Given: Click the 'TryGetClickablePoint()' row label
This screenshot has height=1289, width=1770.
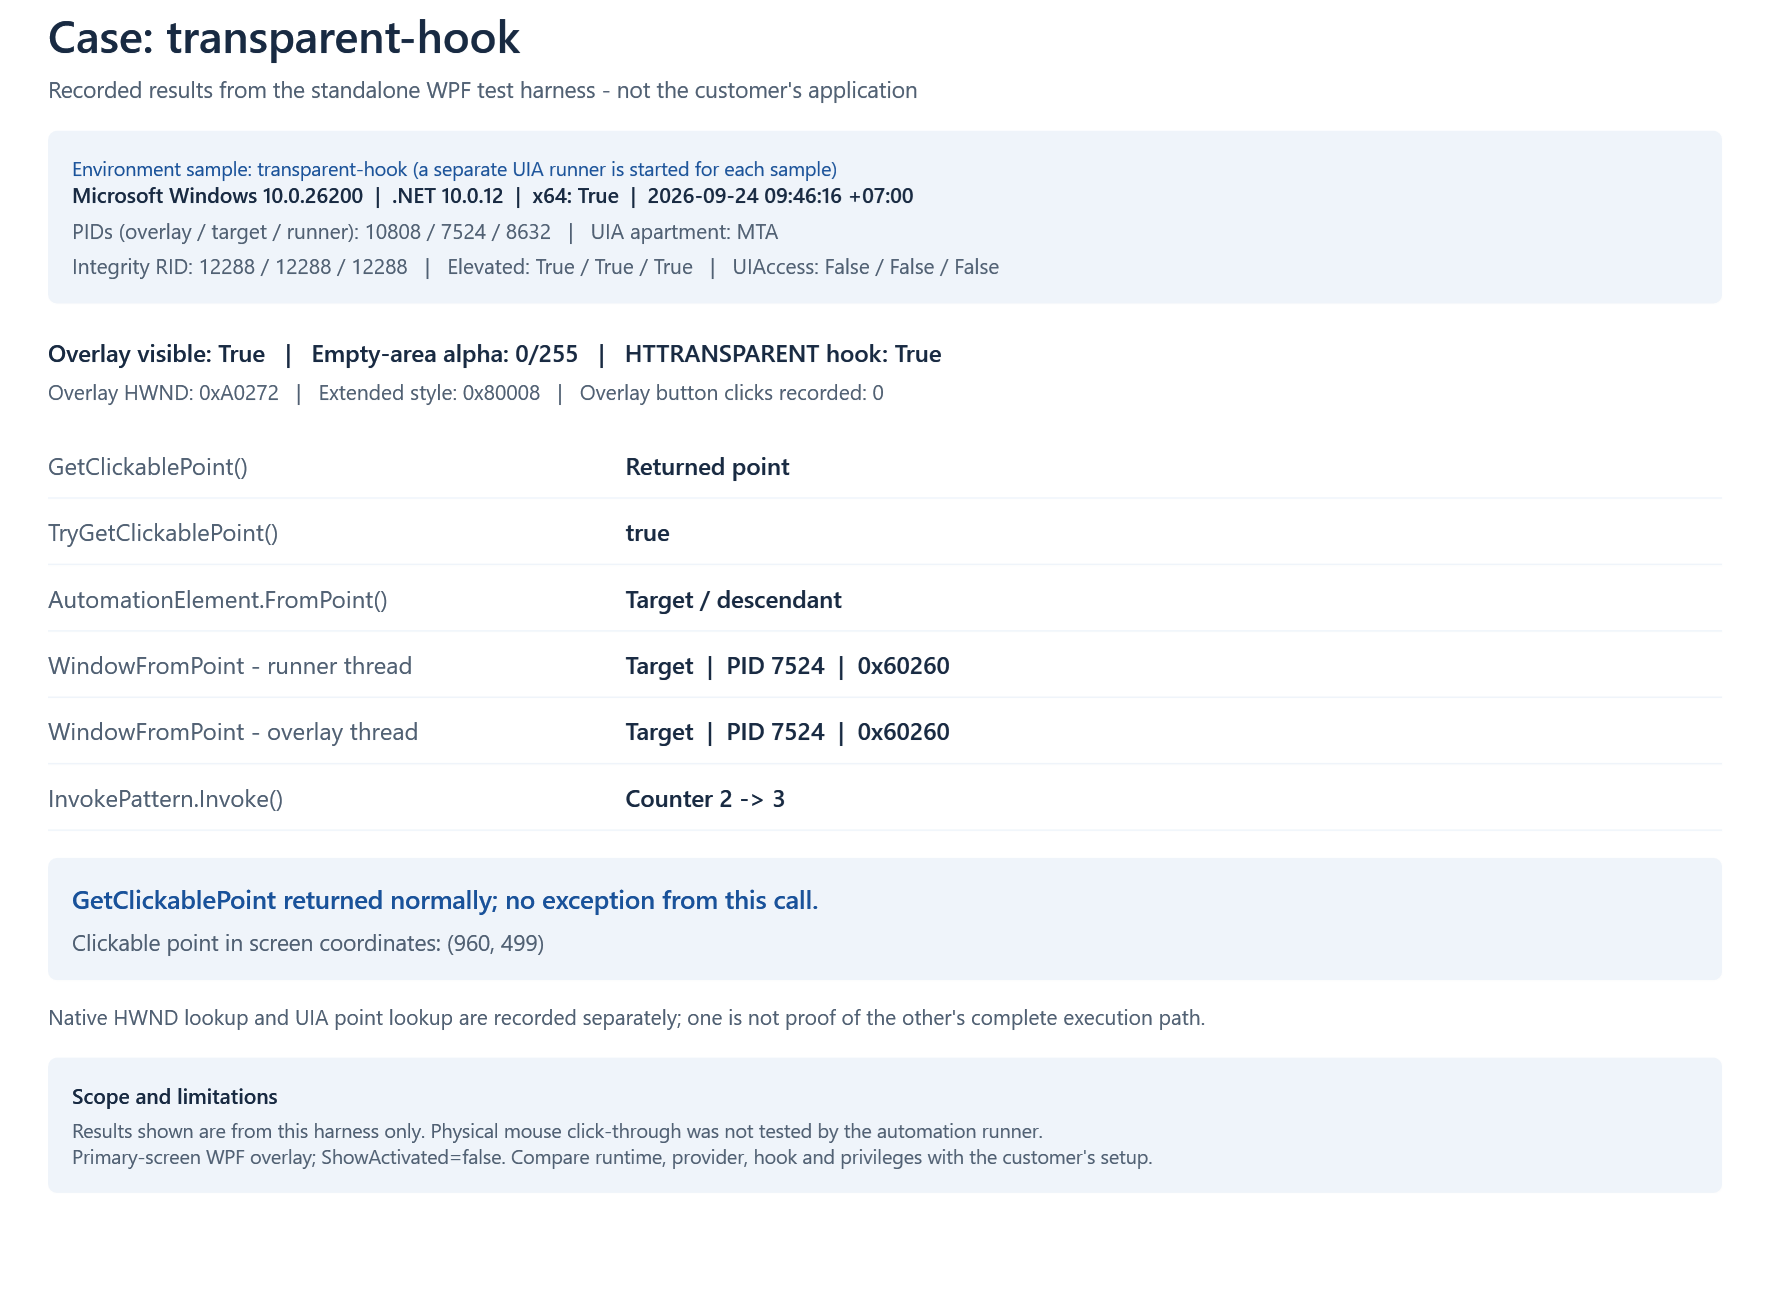Looking at the screenshot, I should tap(163, 533).
